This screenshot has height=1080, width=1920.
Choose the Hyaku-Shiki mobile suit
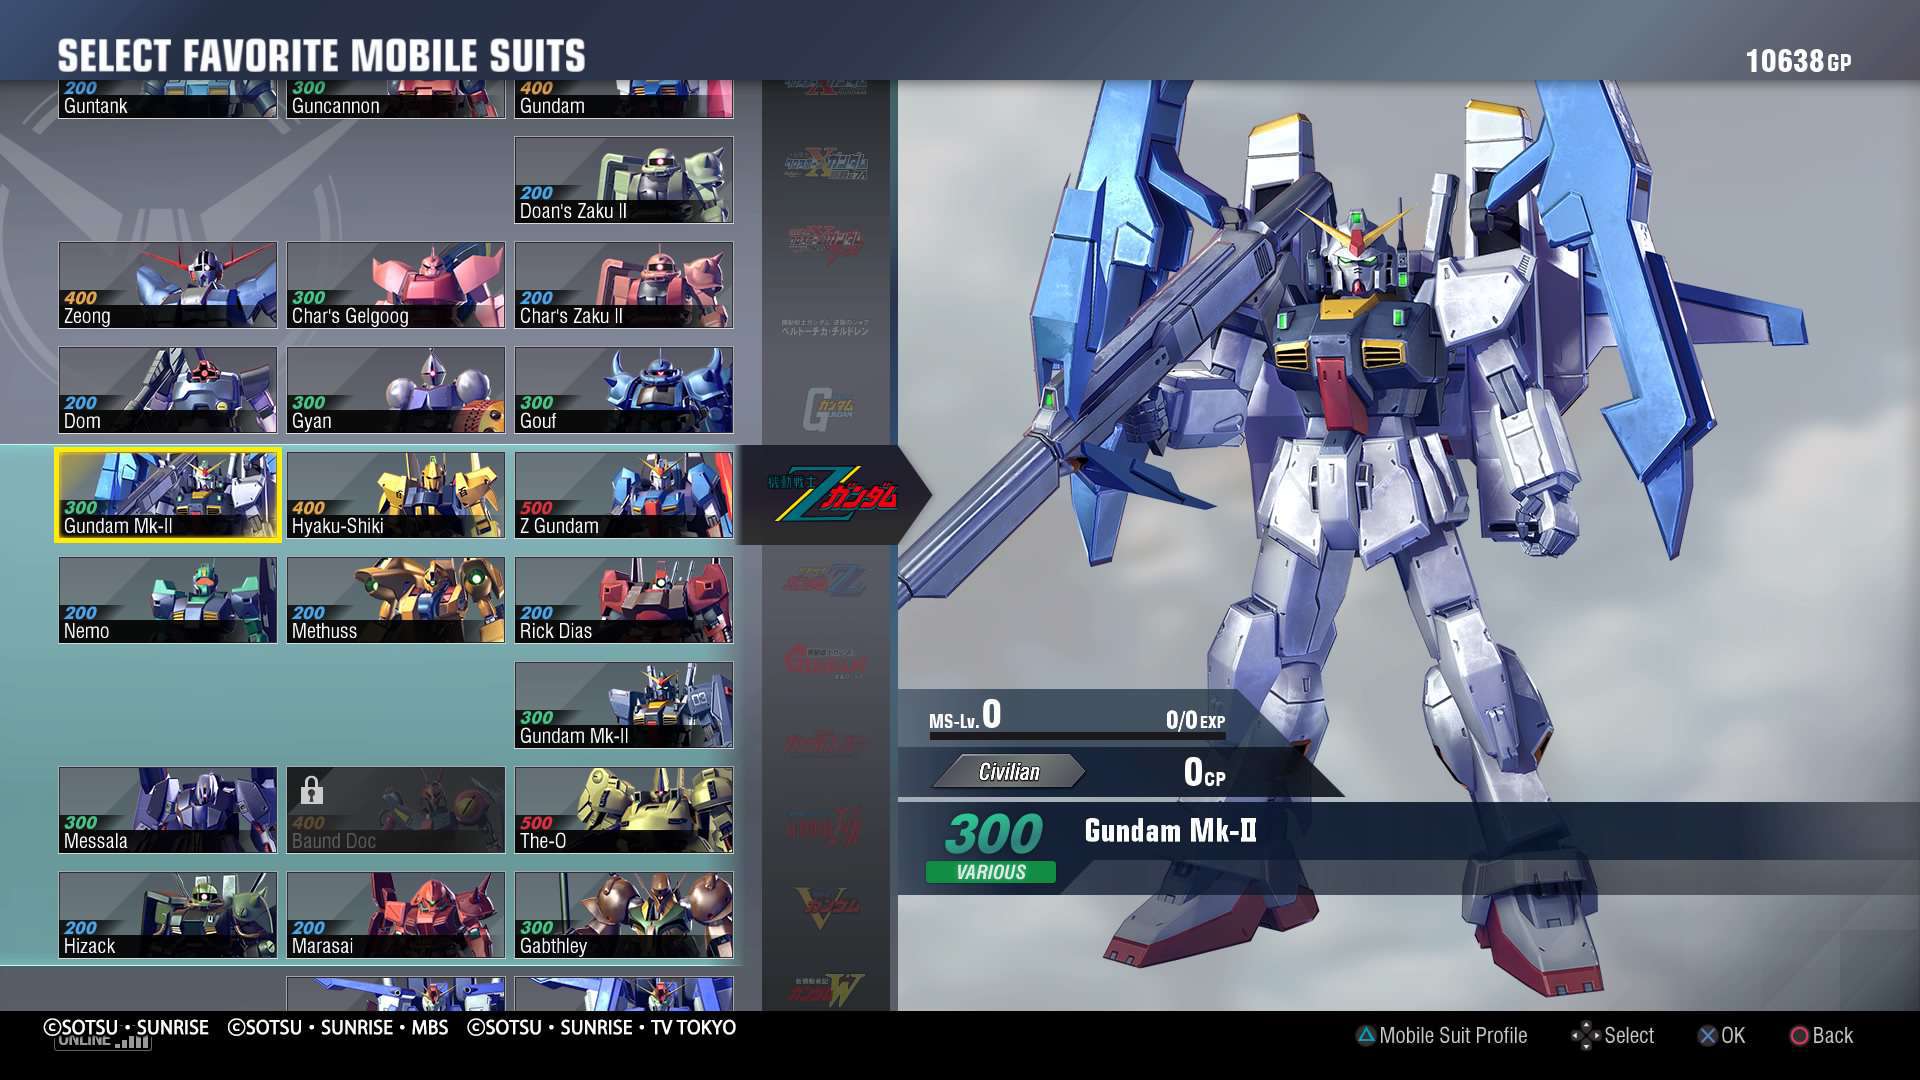396,495
